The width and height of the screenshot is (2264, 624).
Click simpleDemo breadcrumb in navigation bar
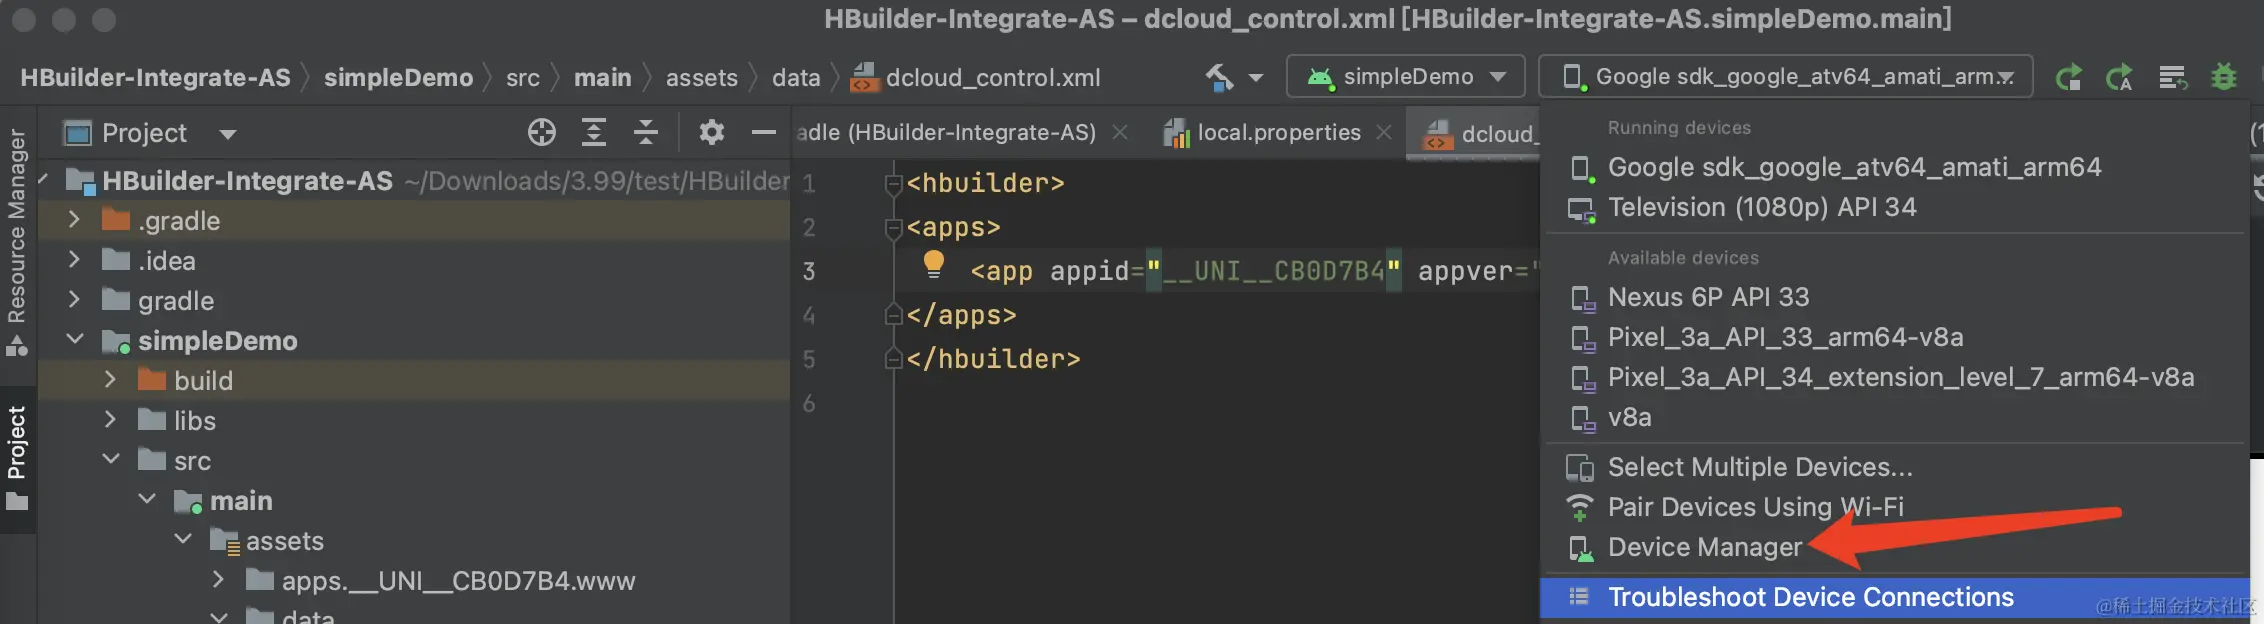click(x=398, y=77)
